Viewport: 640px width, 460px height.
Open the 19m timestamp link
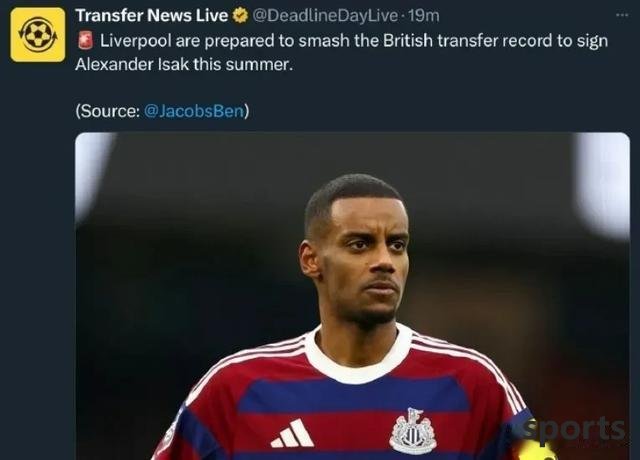424,16
